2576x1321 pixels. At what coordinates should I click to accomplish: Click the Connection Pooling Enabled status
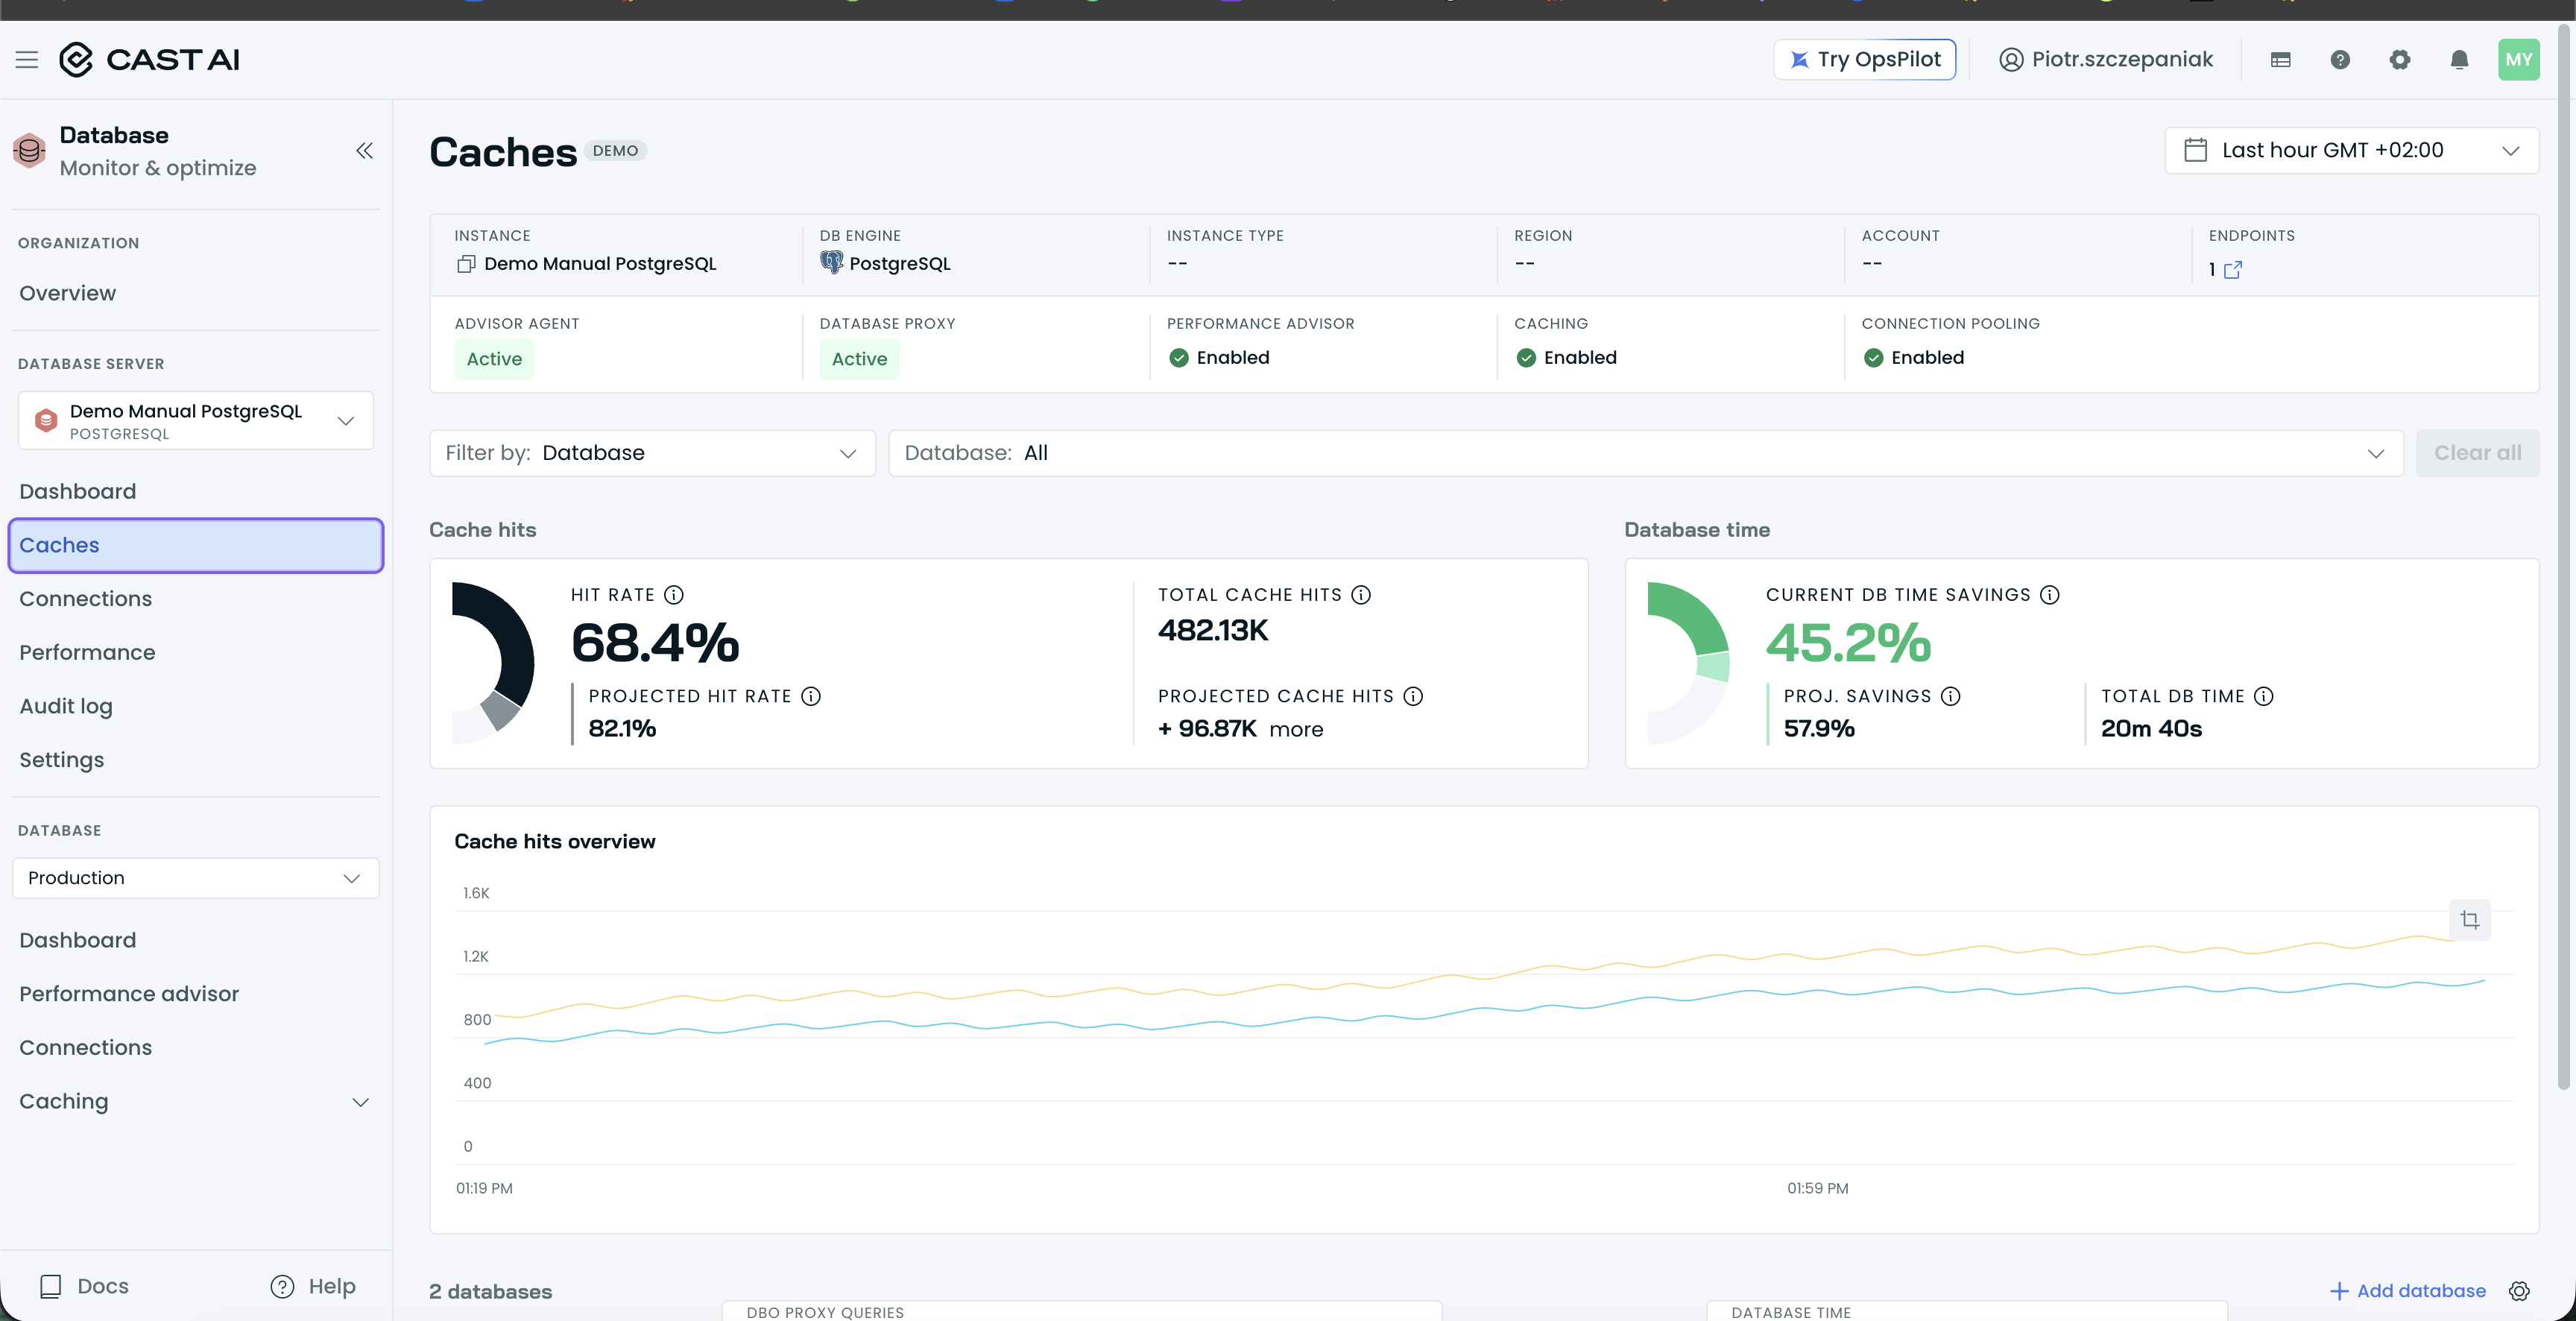[1913, 358]
